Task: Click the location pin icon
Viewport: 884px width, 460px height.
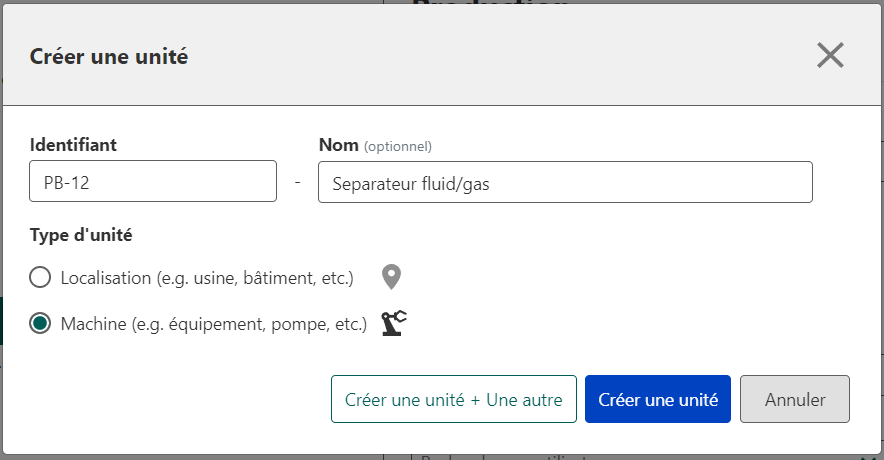Action: tap(392, 277)
